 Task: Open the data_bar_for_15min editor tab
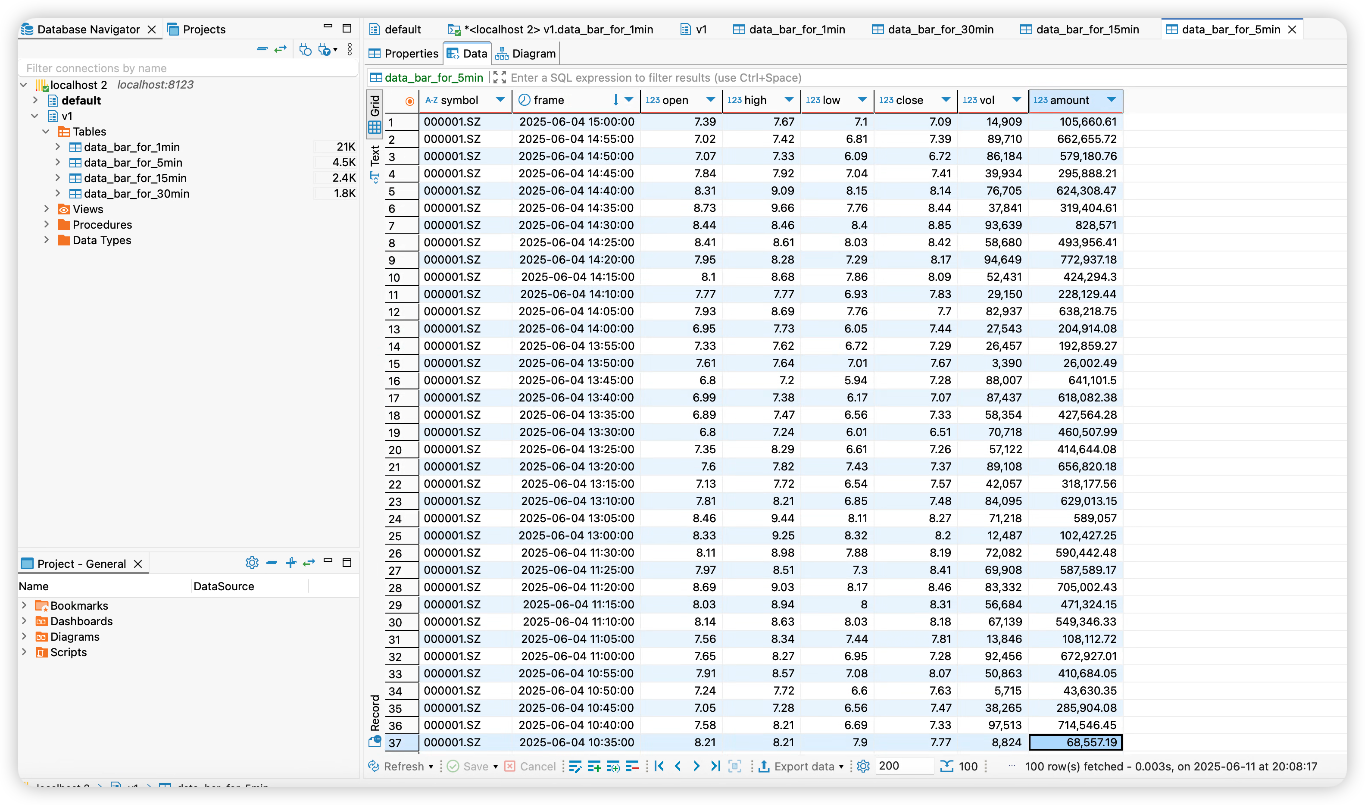point(1079,29)
